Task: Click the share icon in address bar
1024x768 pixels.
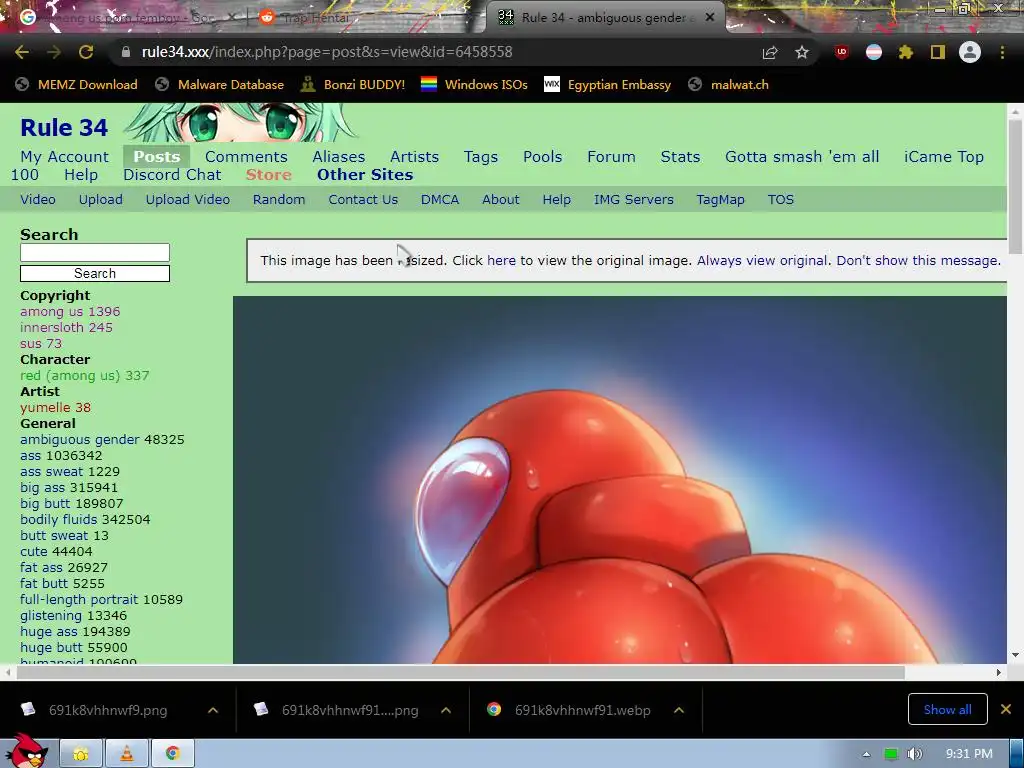Action: click(770, 52)
